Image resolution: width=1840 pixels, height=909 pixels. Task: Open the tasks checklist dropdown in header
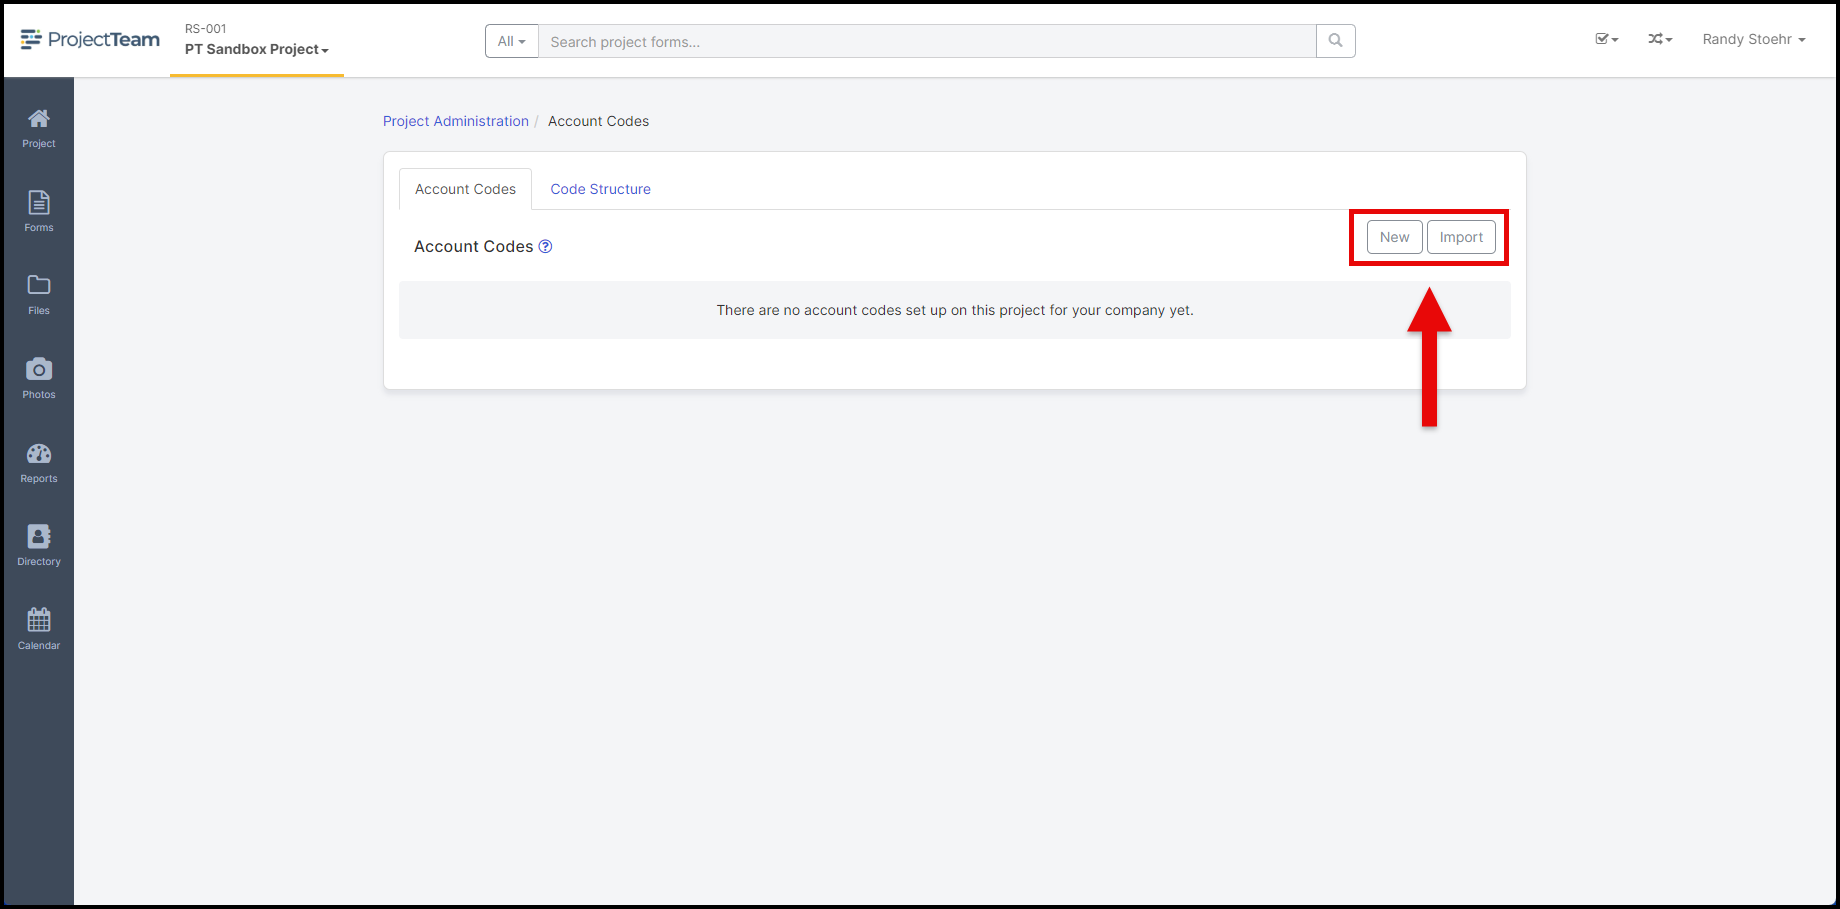[x=1607, y=39]
